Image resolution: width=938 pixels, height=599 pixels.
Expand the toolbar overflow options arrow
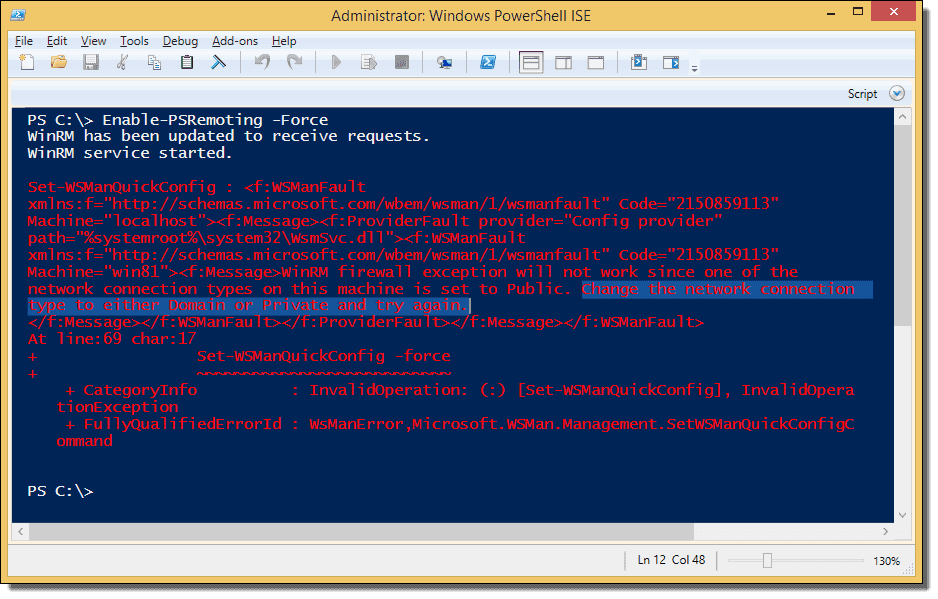(x=695, y=69)
